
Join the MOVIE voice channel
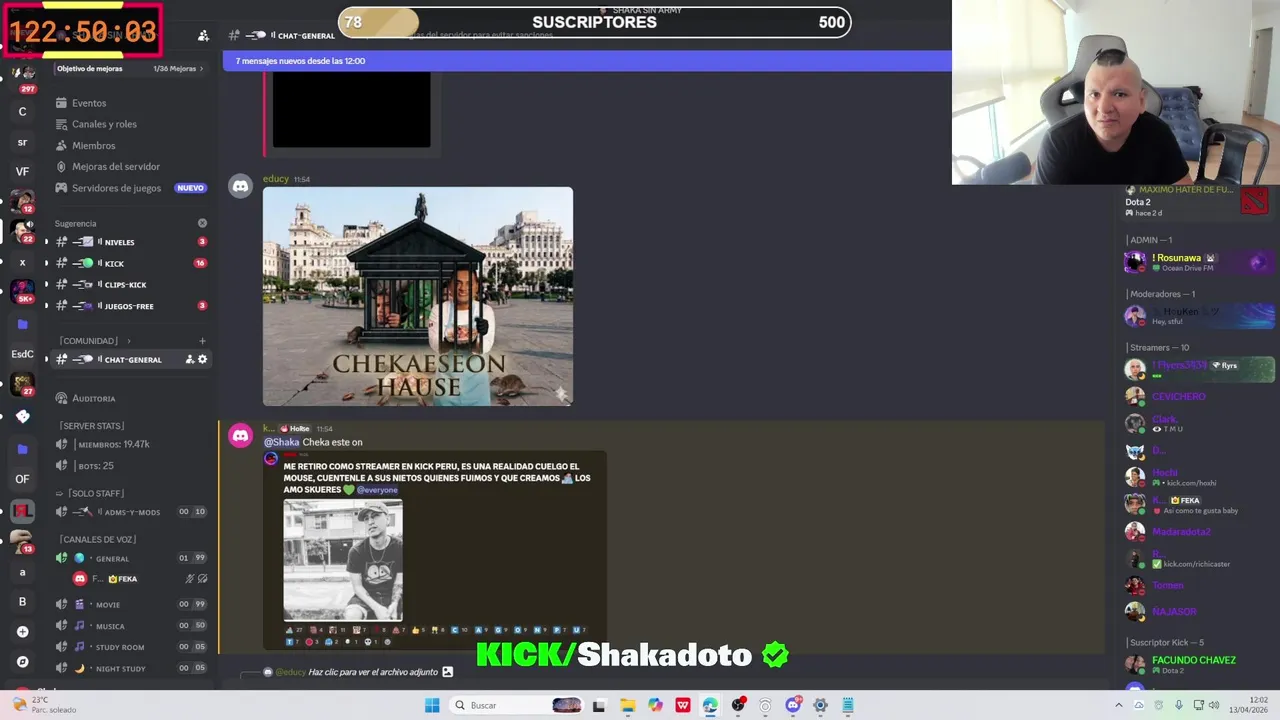(x=131, y=604)
